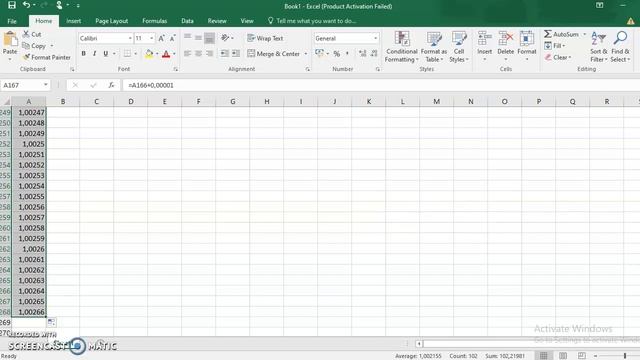The height and width of the screenshot is (360, 640).
Task: Switch to Page Break Preview view
Action: coord(582,356)
